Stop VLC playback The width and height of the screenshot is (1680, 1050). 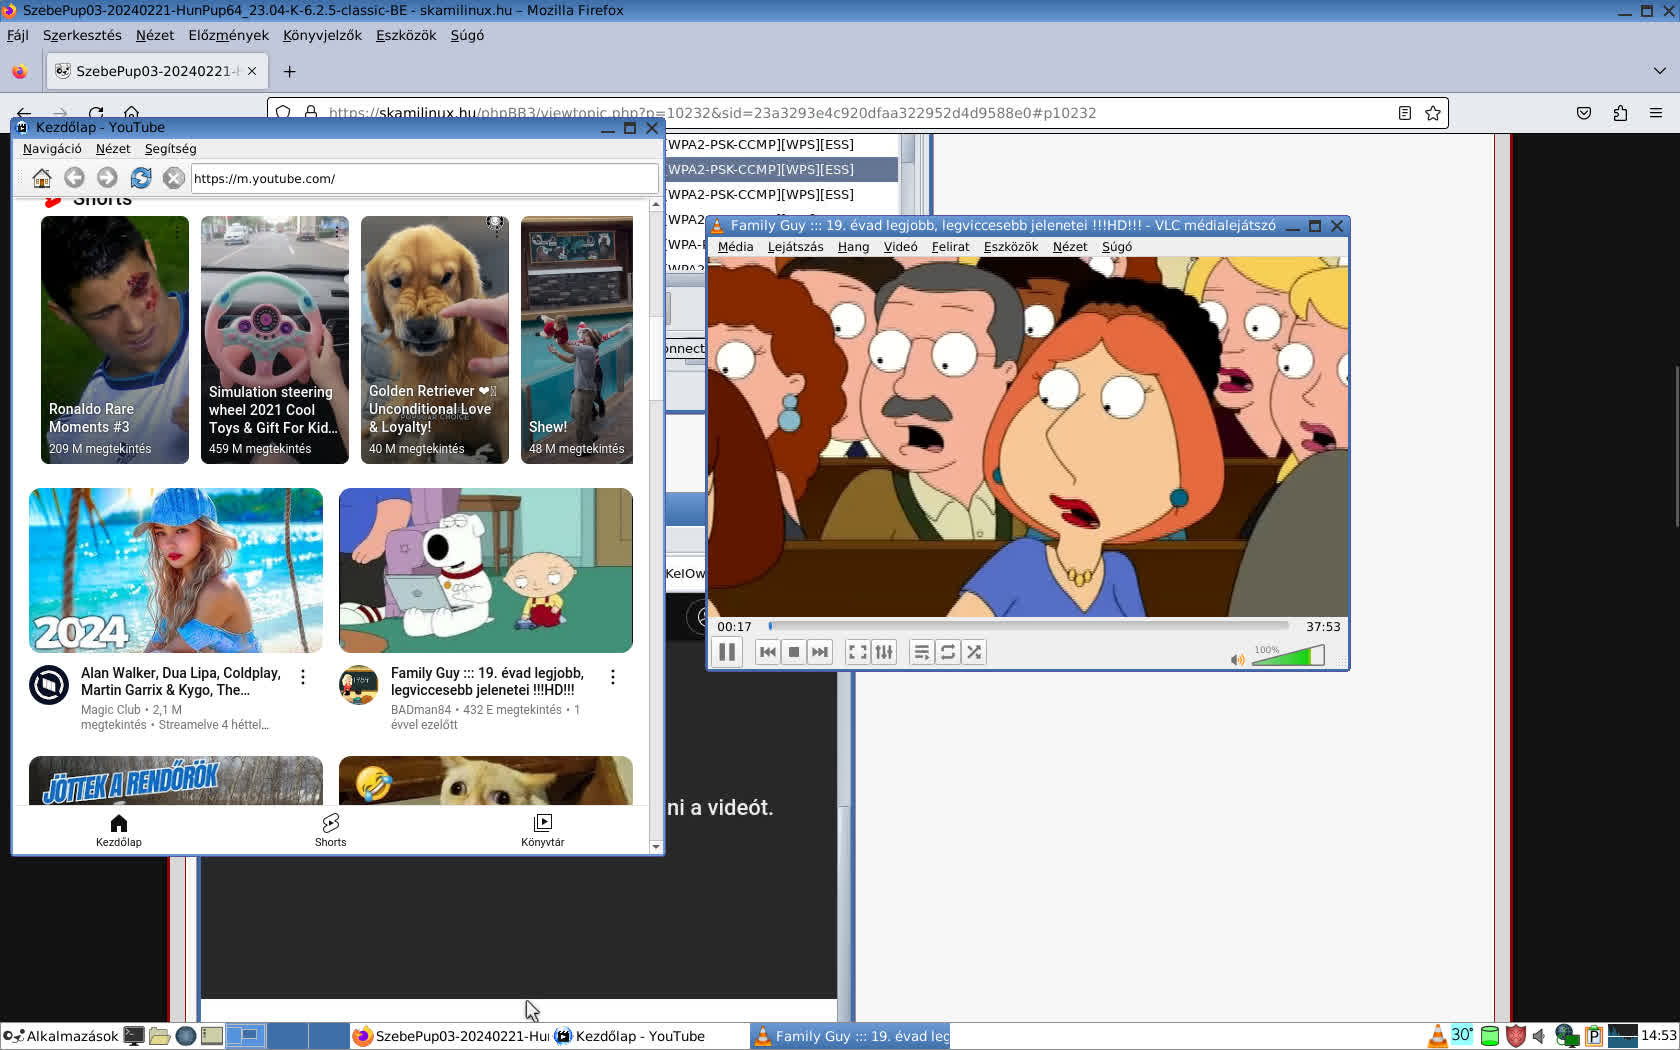point(793,652)
